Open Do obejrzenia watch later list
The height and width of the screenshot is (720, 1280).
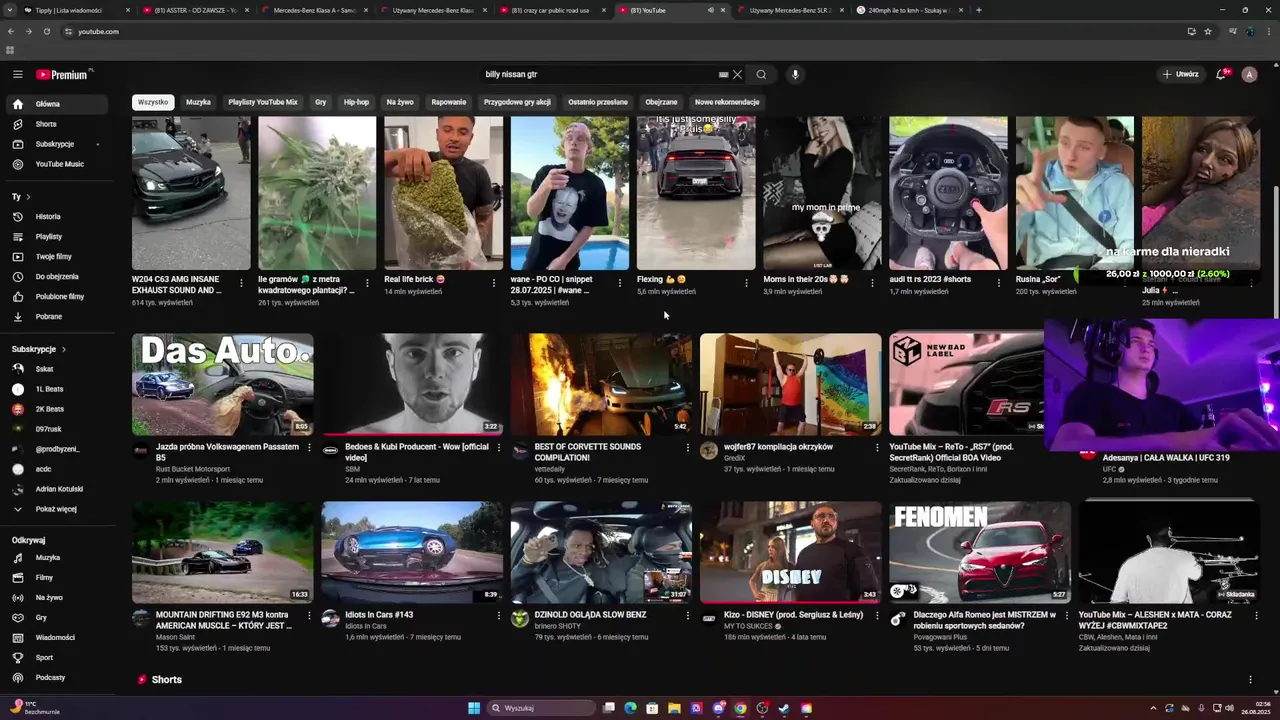click(x=58, y=276)
